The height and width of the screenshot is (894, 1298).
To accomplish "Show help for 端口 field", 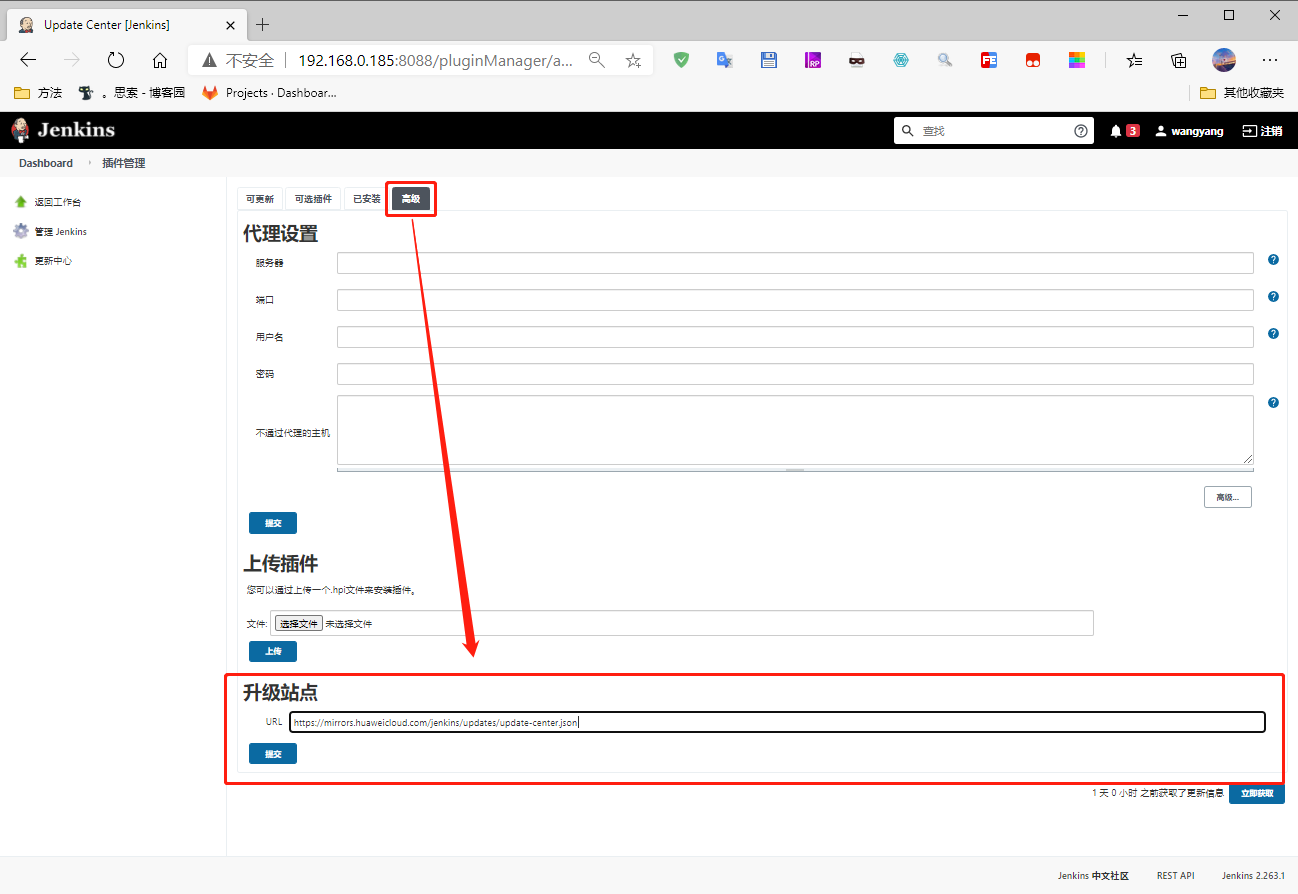I will point(1273,297).
